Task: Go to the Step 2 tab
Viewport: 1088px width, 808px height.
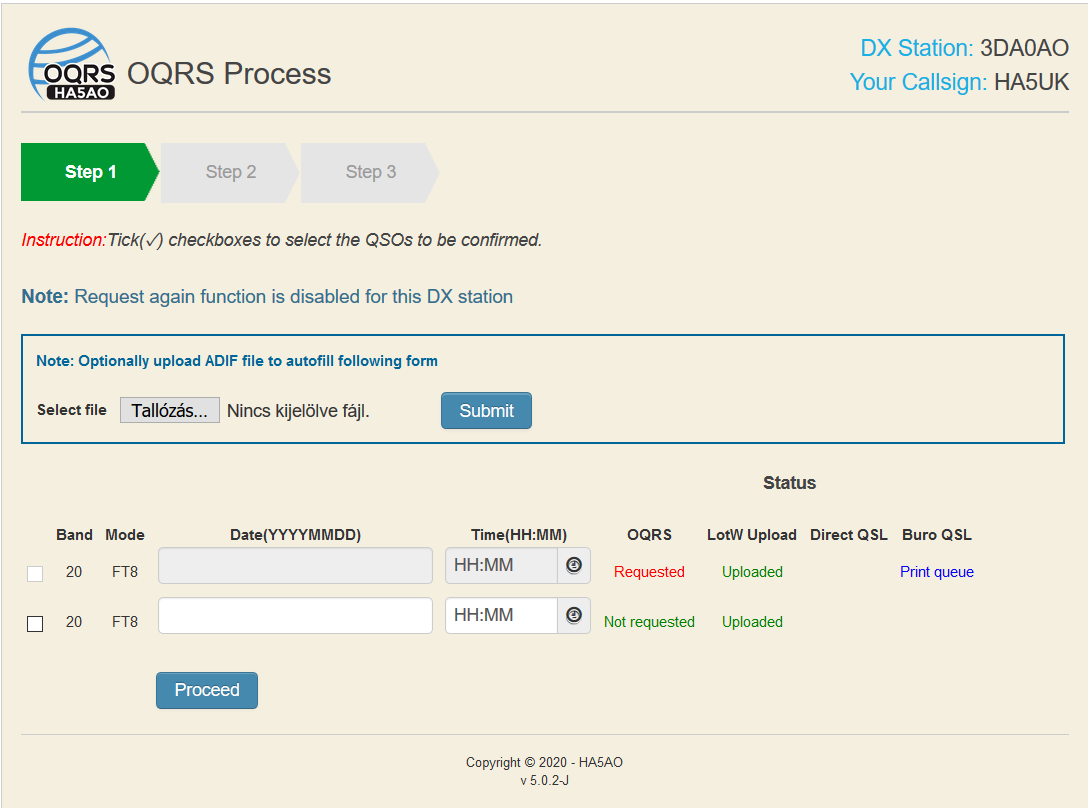Action: [230, 172]
